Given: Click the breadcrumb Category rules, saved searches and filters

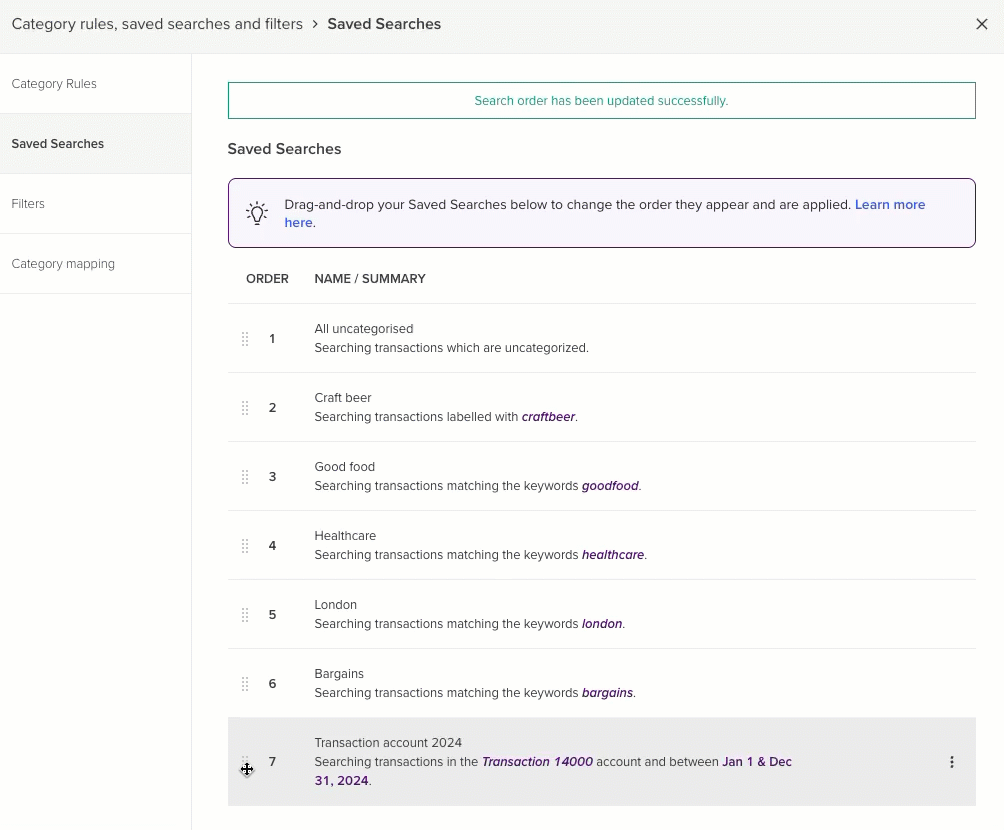Looking at the screenshot, I should [157, 24].
